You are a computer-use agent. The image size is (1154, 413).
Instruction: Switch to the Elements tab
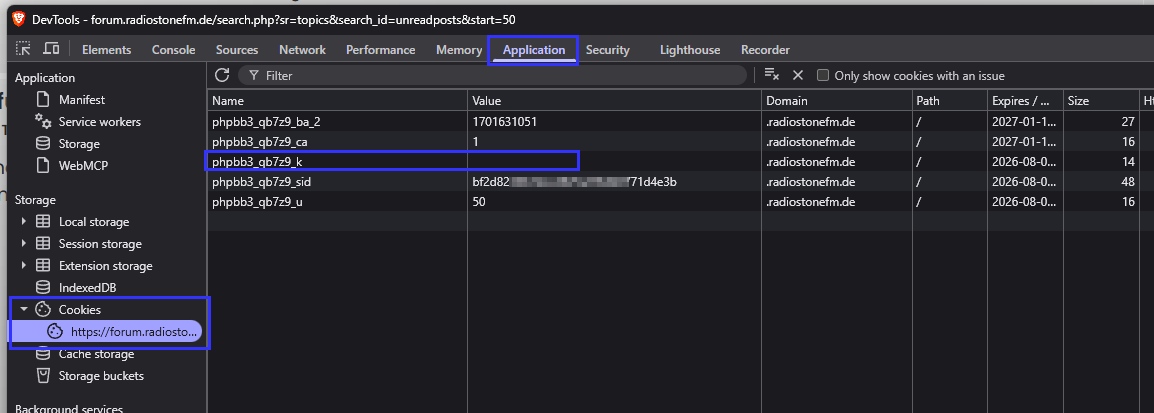(107, 49)
